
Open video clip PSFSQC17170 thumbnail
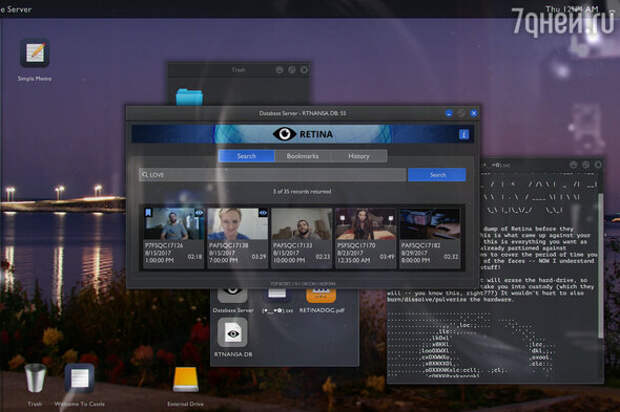[365, 225]
